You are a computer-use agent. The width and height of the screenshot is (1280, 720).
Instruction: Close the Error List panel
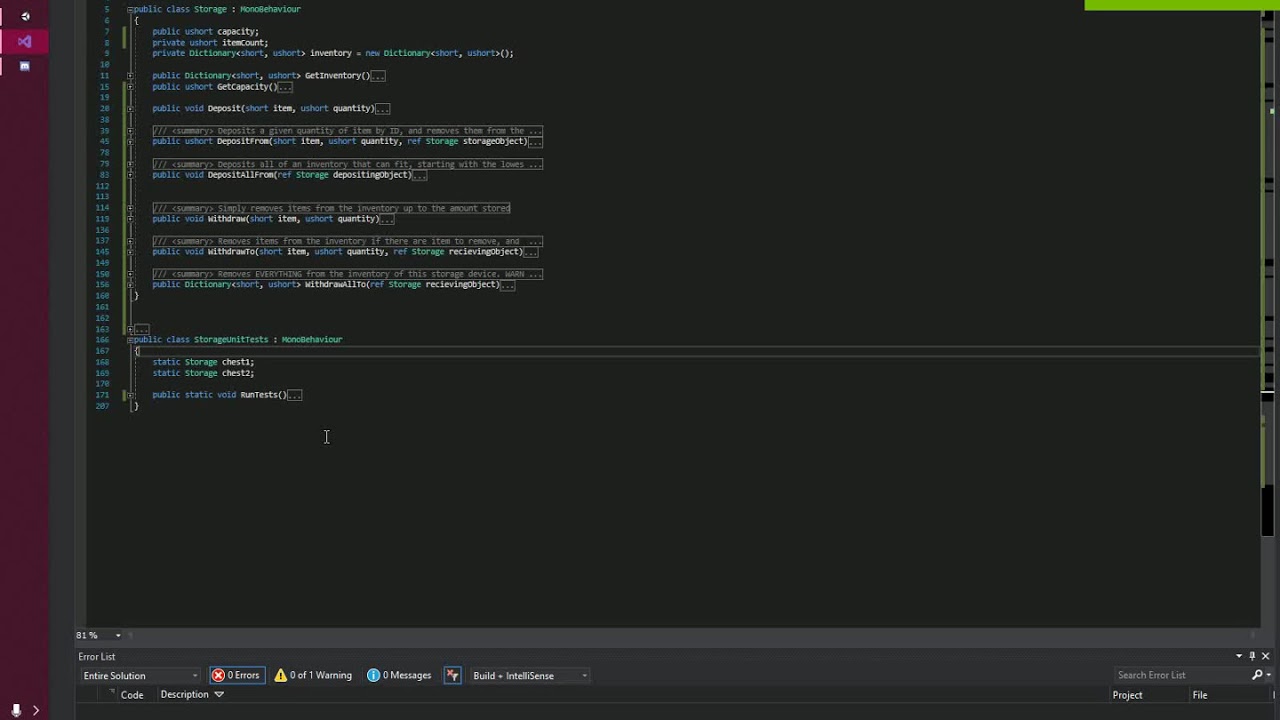point(1265,656)
